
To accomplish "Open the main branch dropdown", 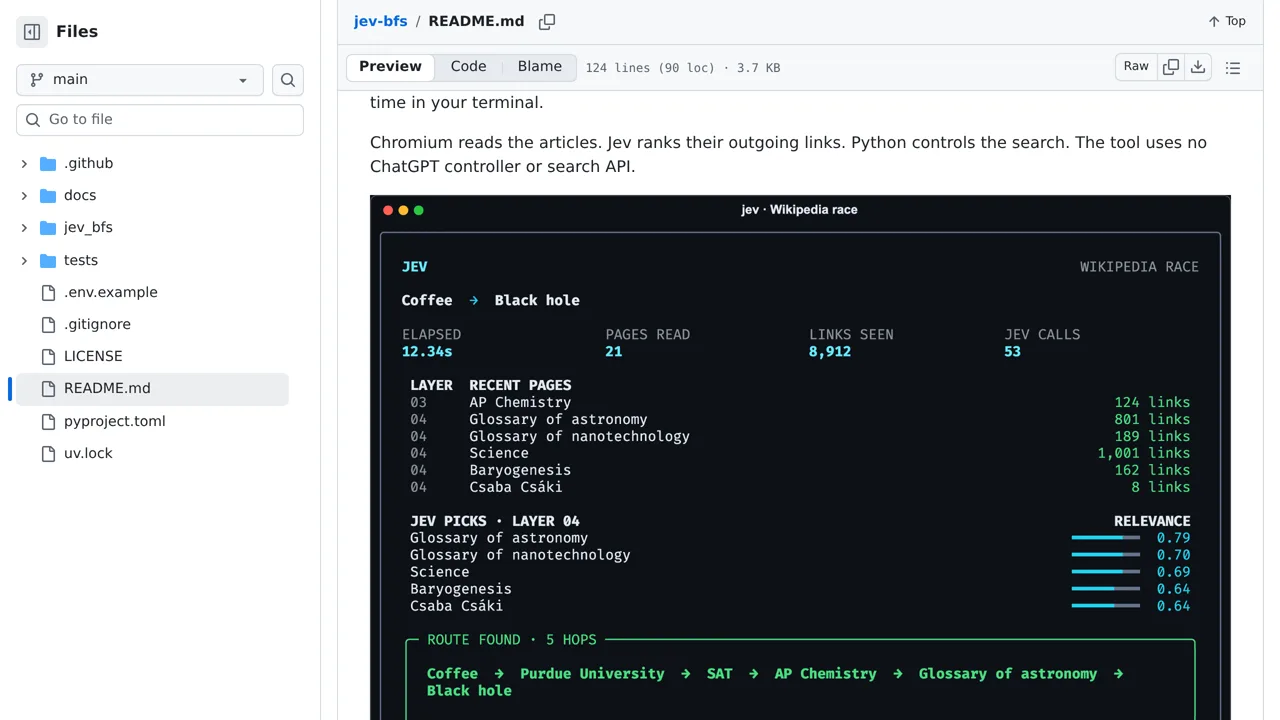I will click(x=140, y=80).
